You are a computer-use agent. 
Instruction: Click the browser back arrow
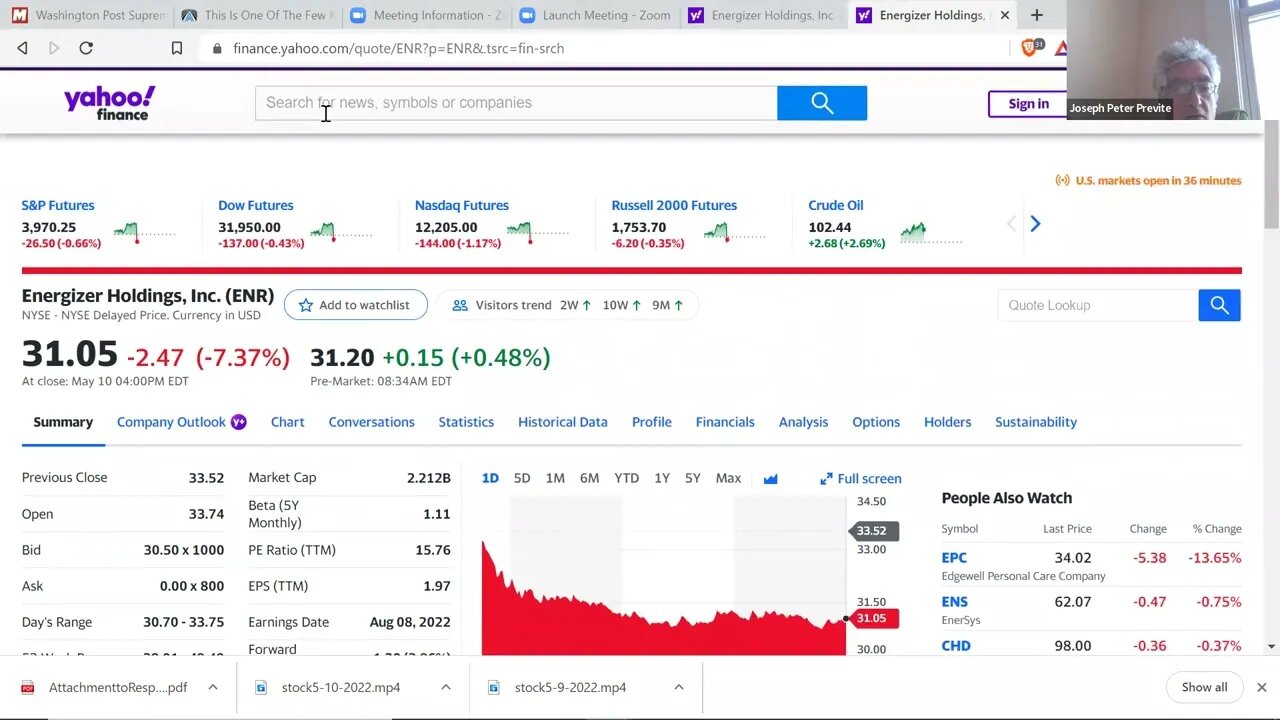(22, 48)
